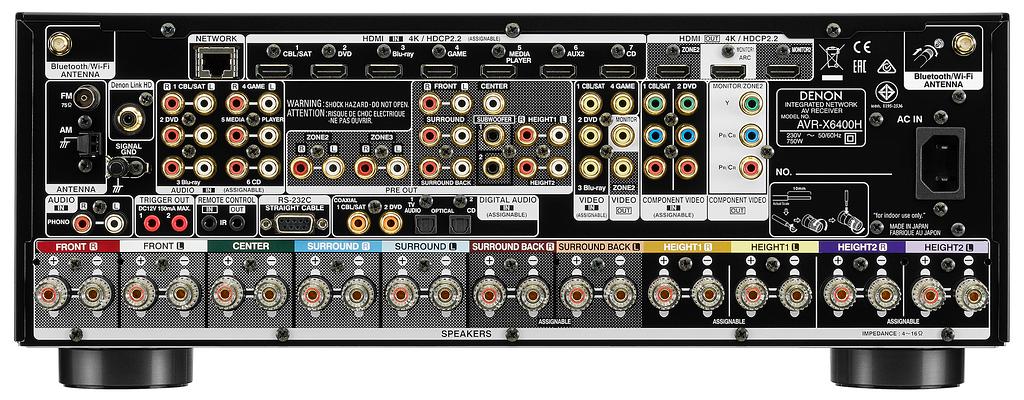
Task: Click the TRIGGER OUT 1 jack
Action: (152, 224)
